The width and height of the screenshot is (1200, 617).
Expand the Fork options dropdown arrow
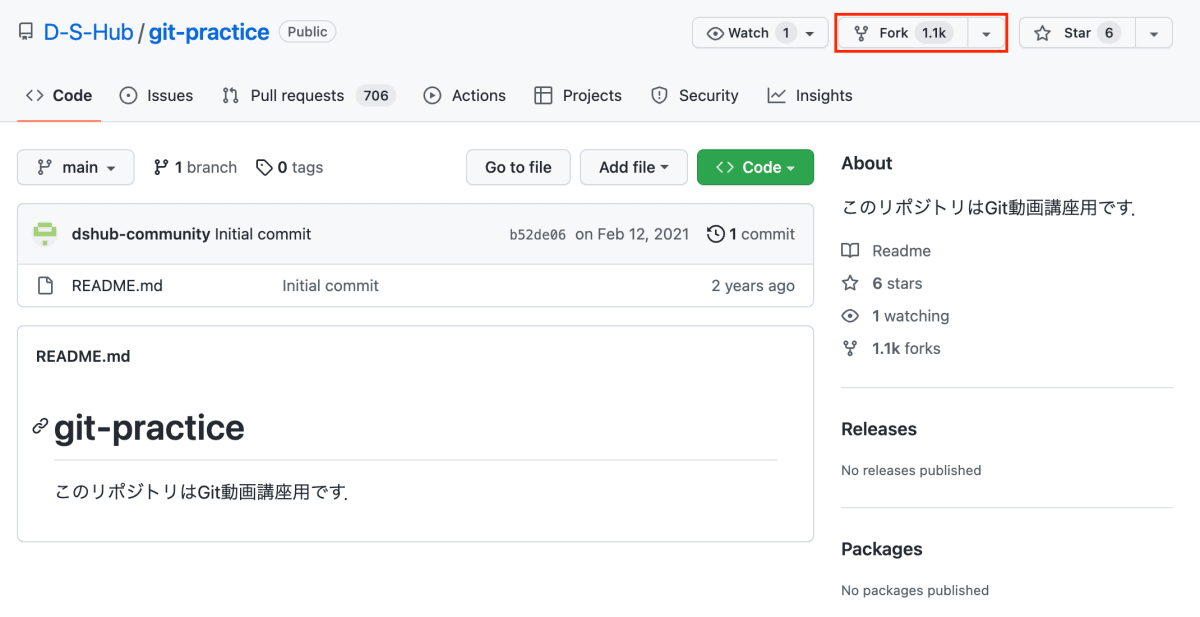click(986, 33)
